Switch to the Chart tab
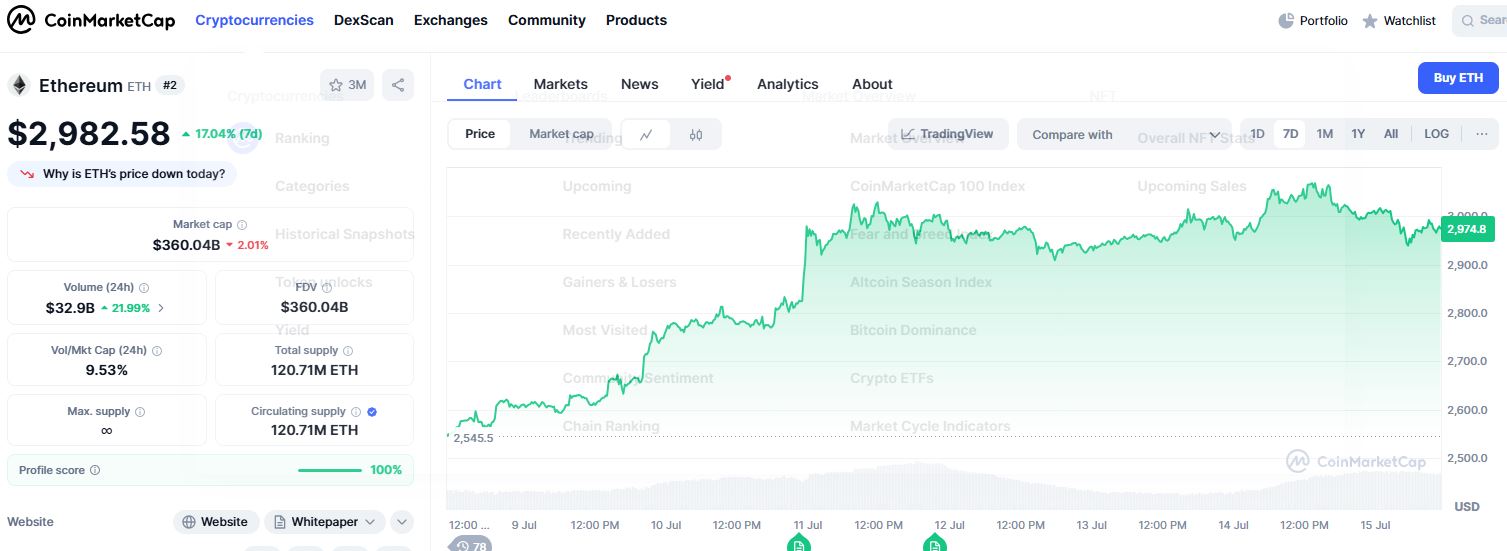Screen dimensions: 1507x551 click(x=482, y=84)
